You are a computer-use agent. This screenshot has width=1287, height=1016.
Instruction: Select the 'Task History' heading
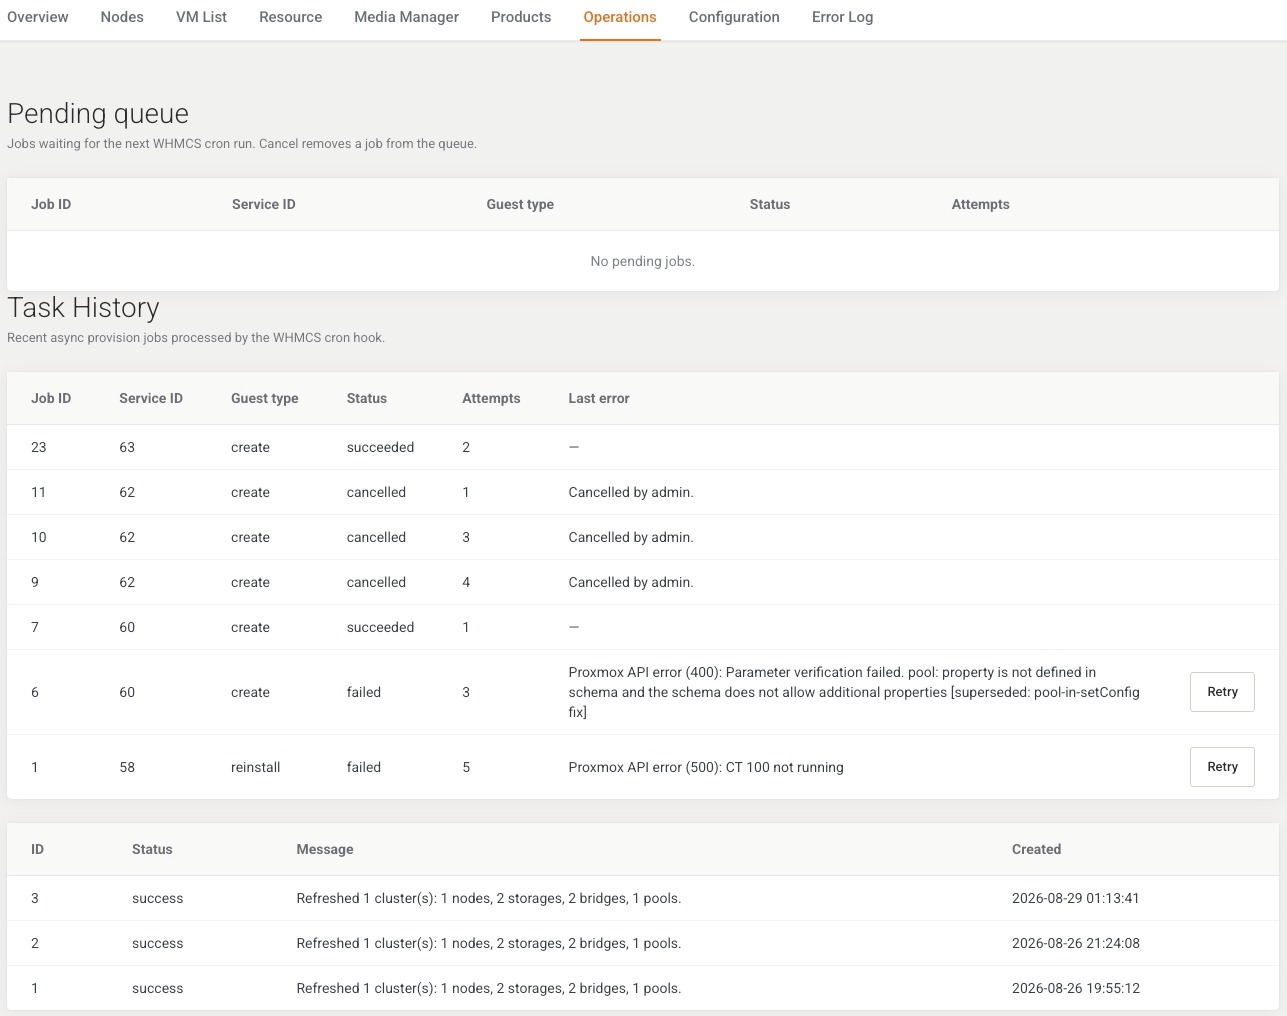(x=83, y=308)
